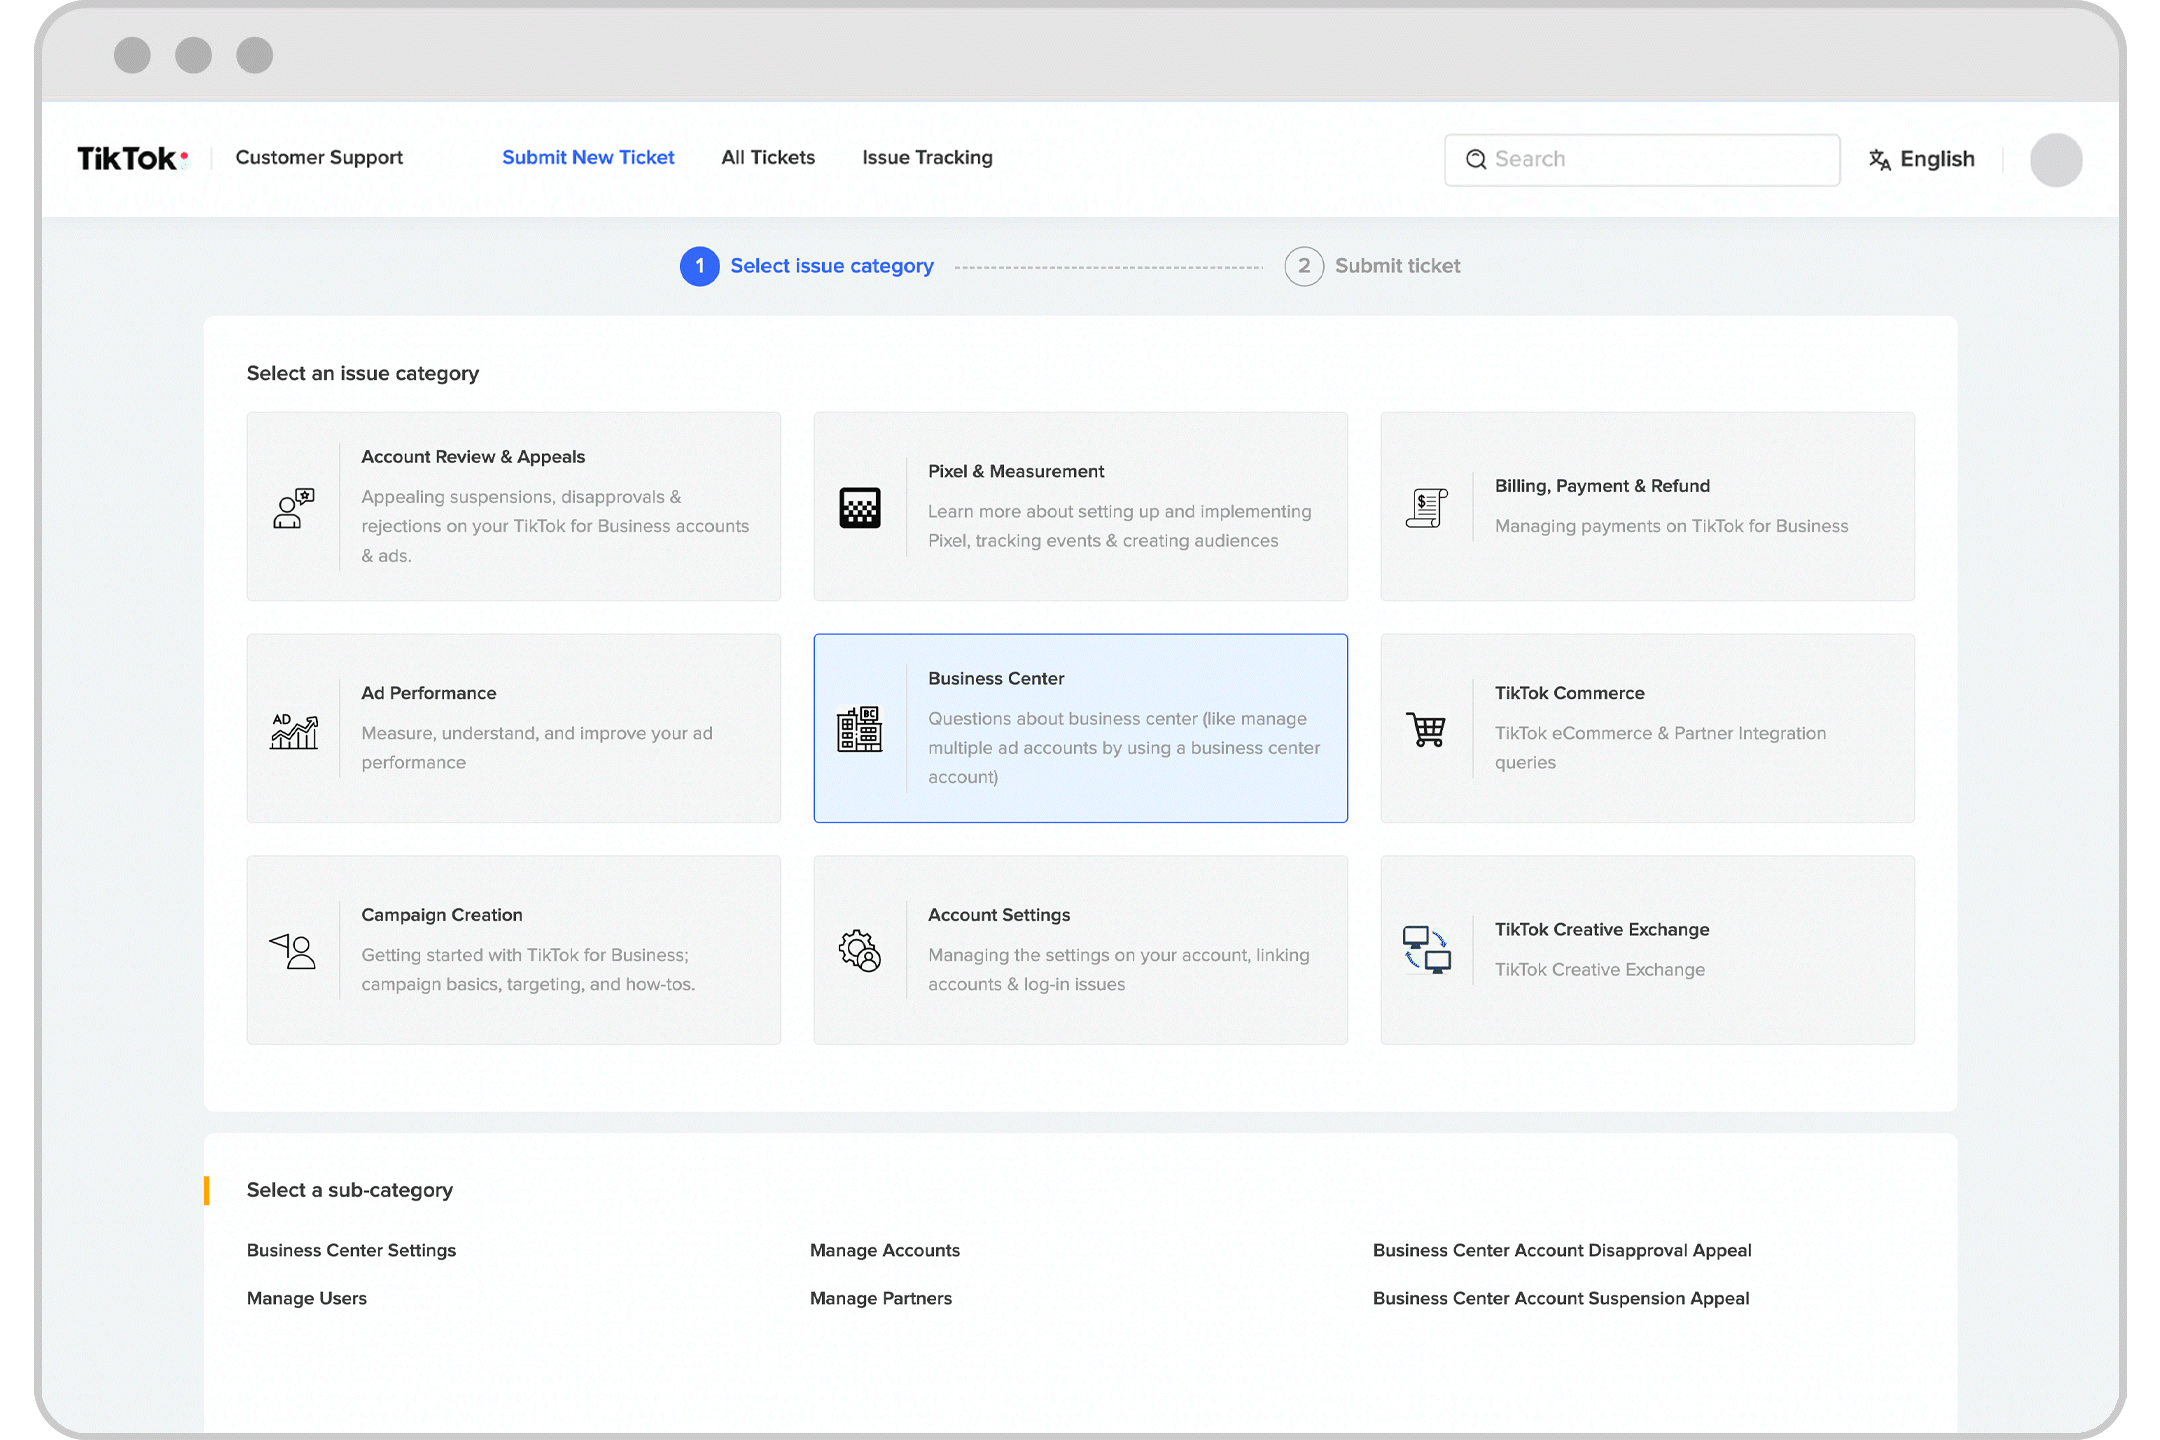Click Issue Tracking navigation item
Viewport: 2160px width, 1440px height.
pos(927,158)
